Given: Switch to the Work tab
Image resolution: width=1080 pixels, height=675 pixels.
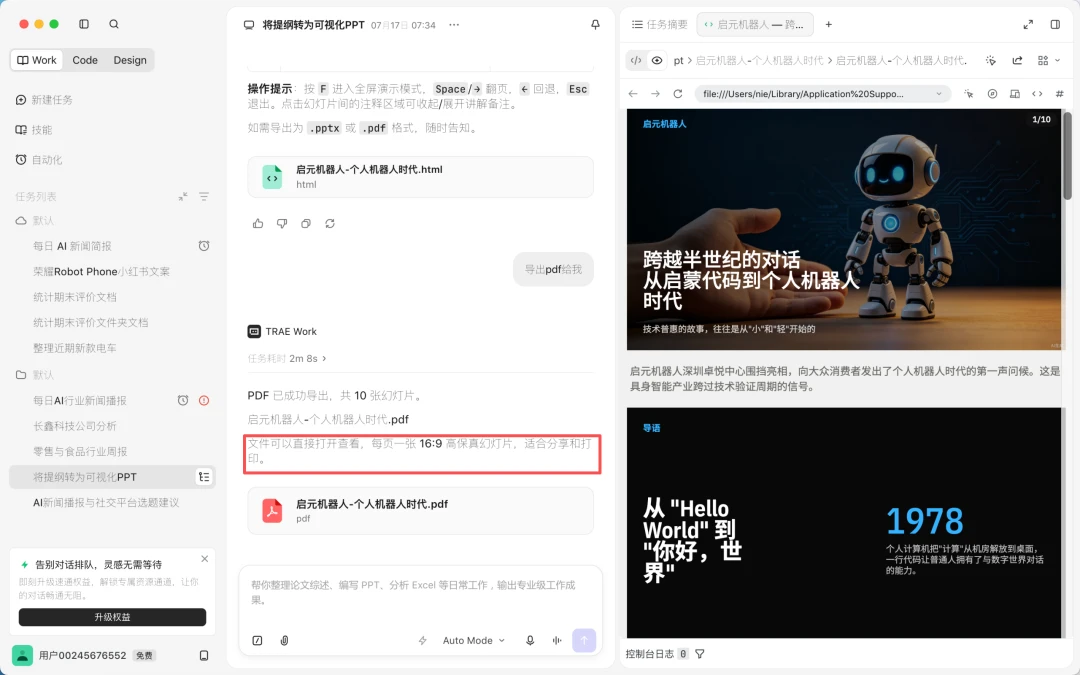Looking at the screenshot, I should coord(37,60).
